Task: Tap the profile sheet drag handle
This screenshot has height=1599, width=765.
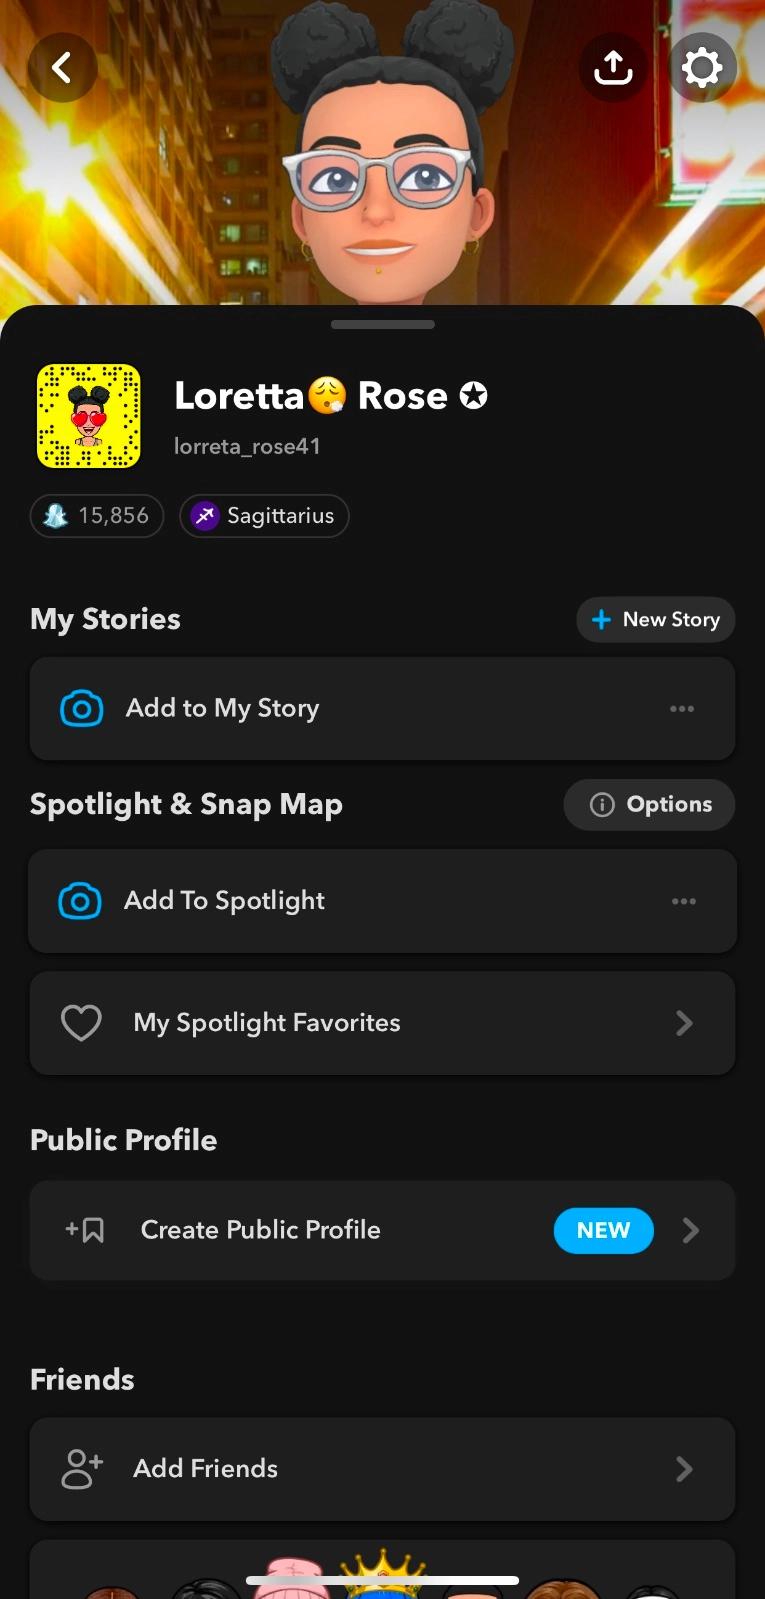Action: point(382,324)
